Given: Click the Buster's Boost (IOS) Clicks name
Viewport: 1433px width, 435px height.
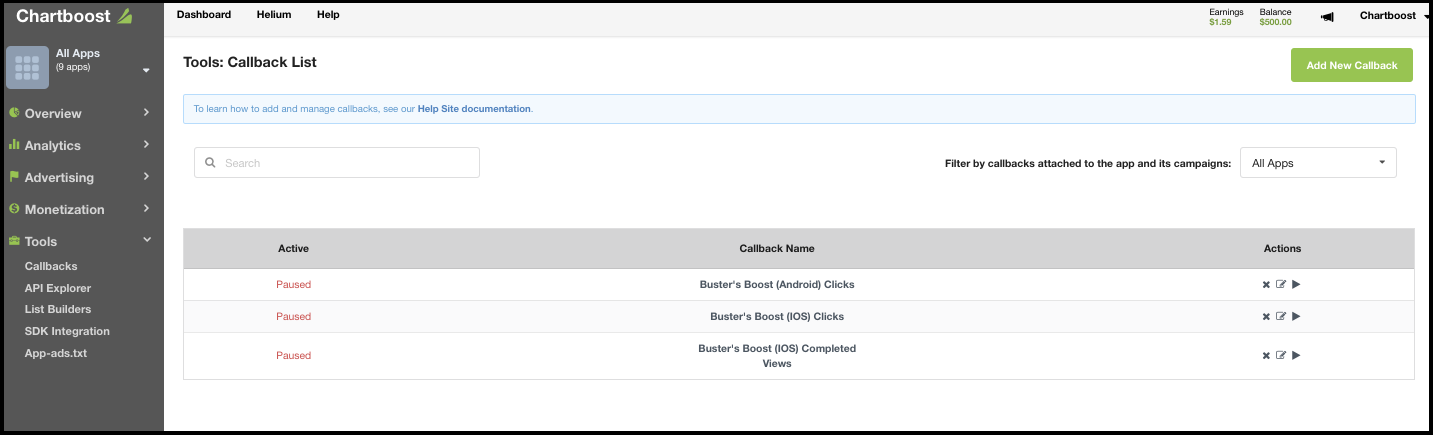Looking at the screenshot, I should [777, 317].
